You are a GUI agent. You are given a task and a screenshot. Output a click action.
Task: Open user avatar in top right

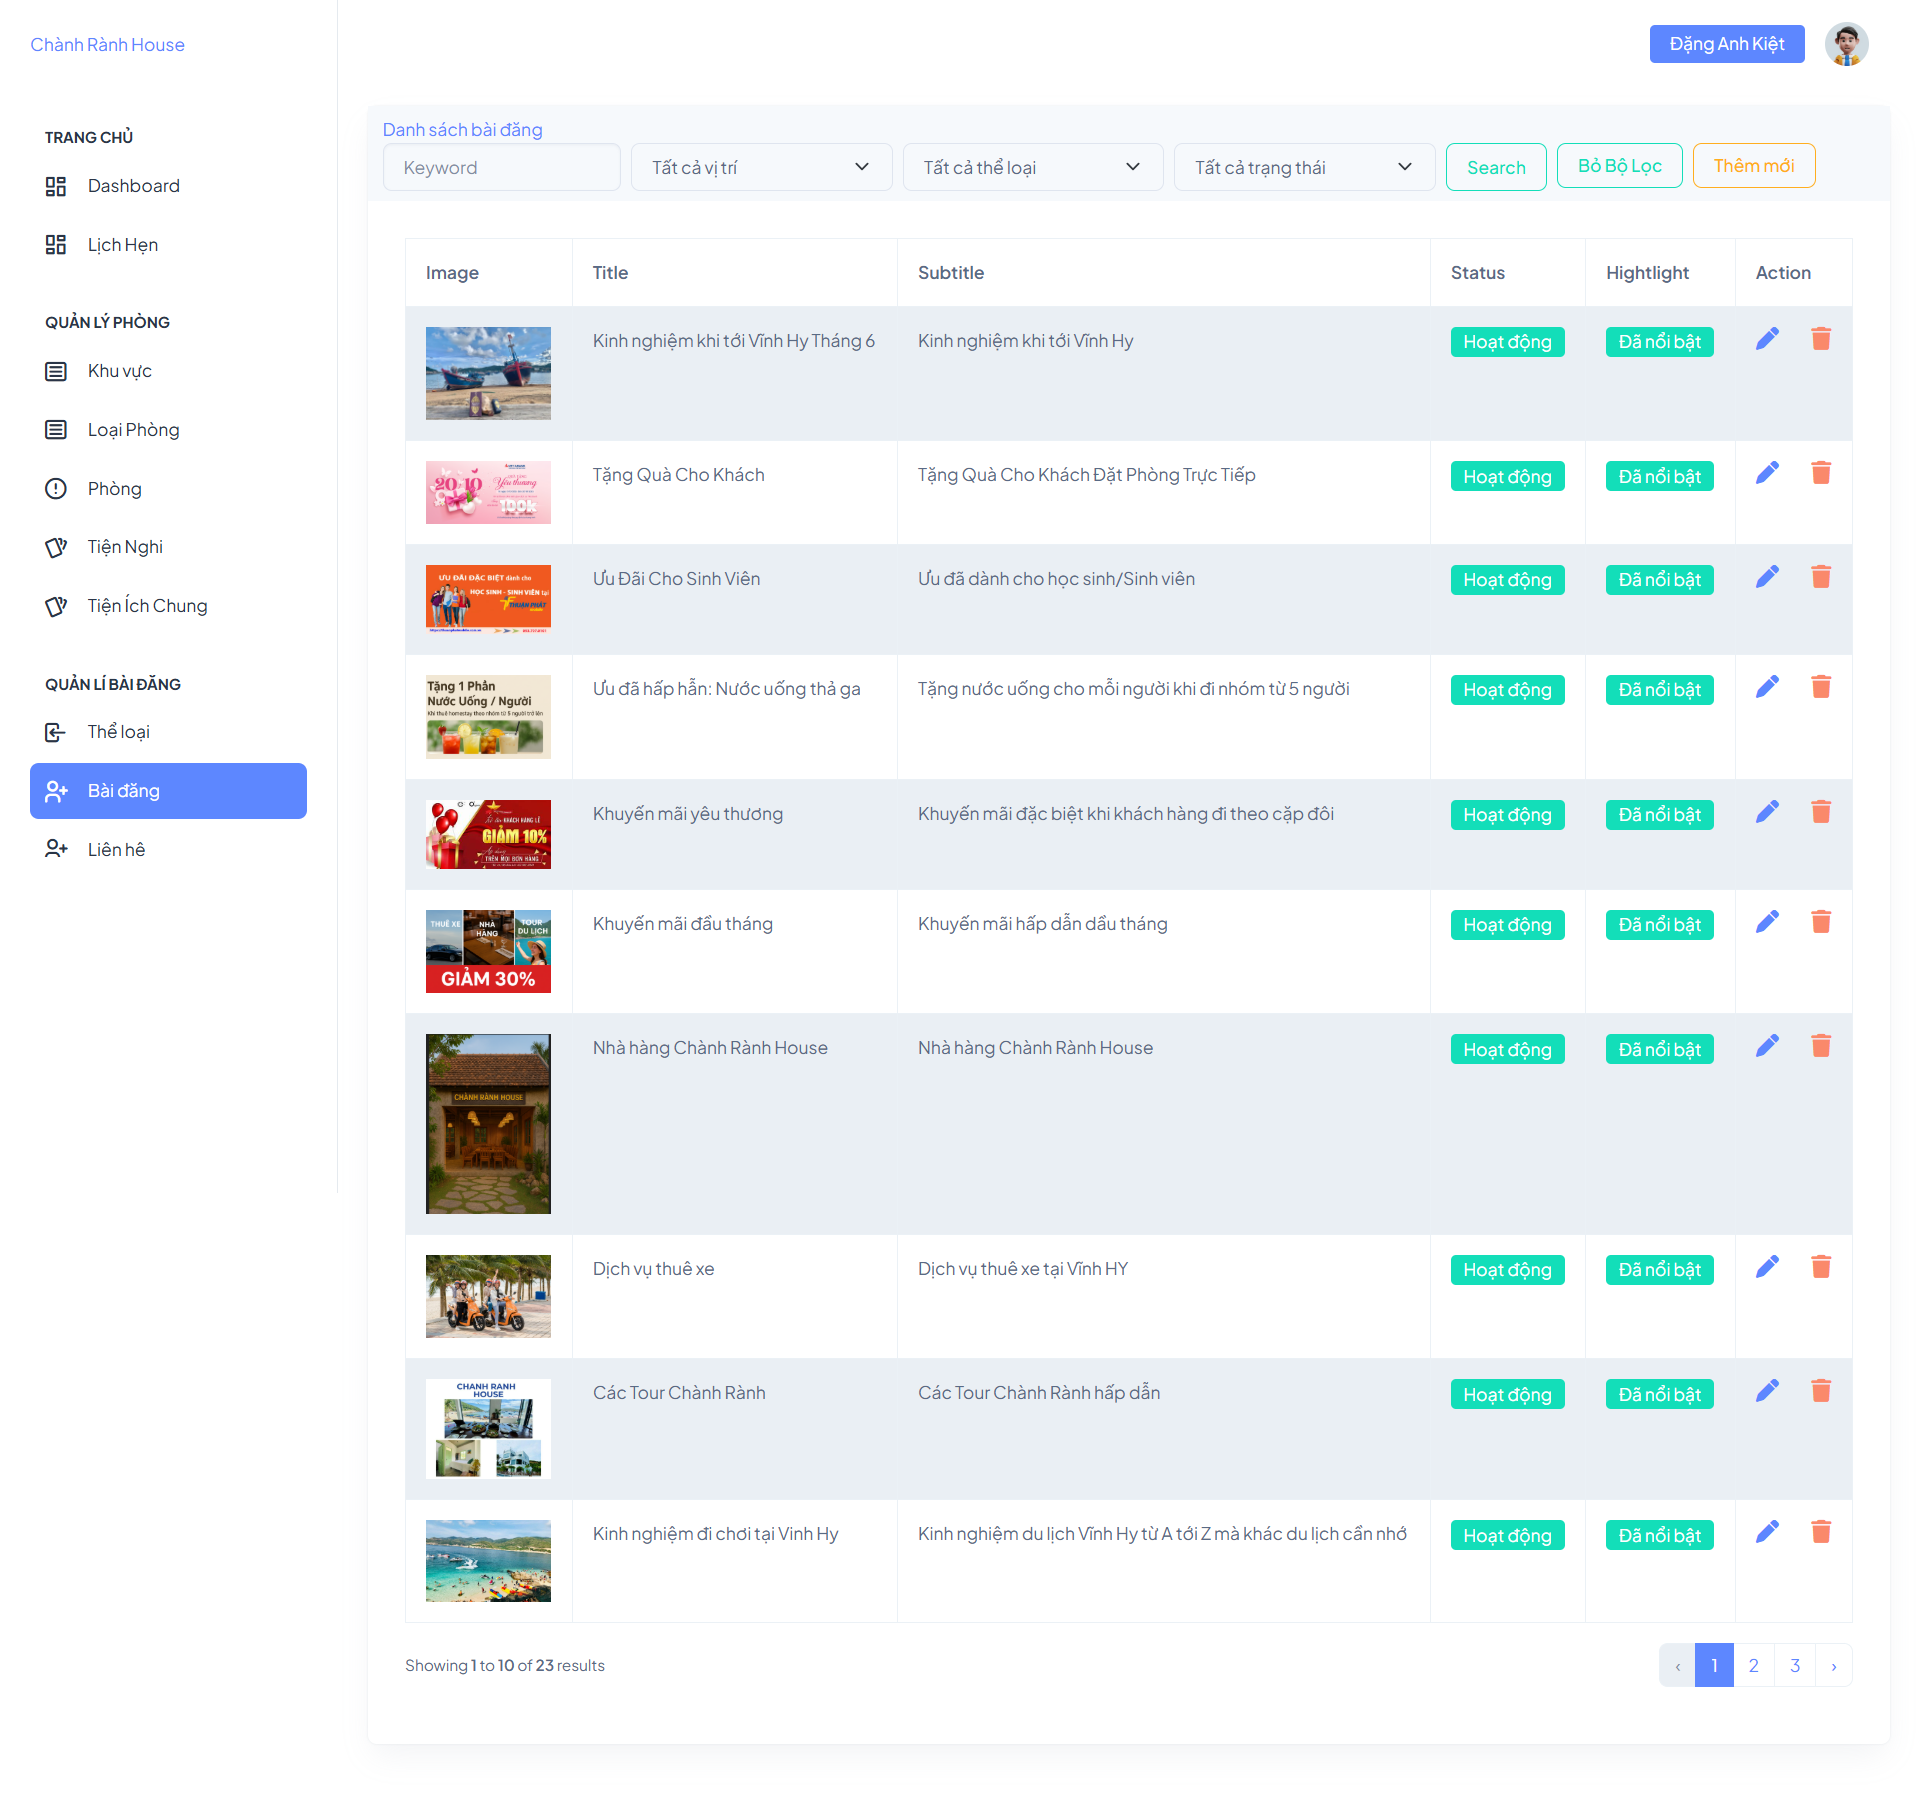pos(1846,44)
